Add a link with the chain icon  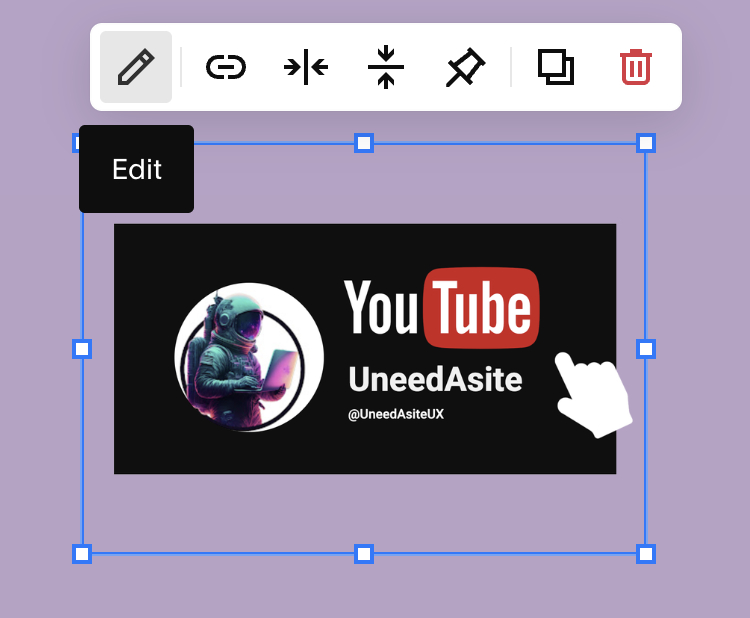[x=226, y=67]
